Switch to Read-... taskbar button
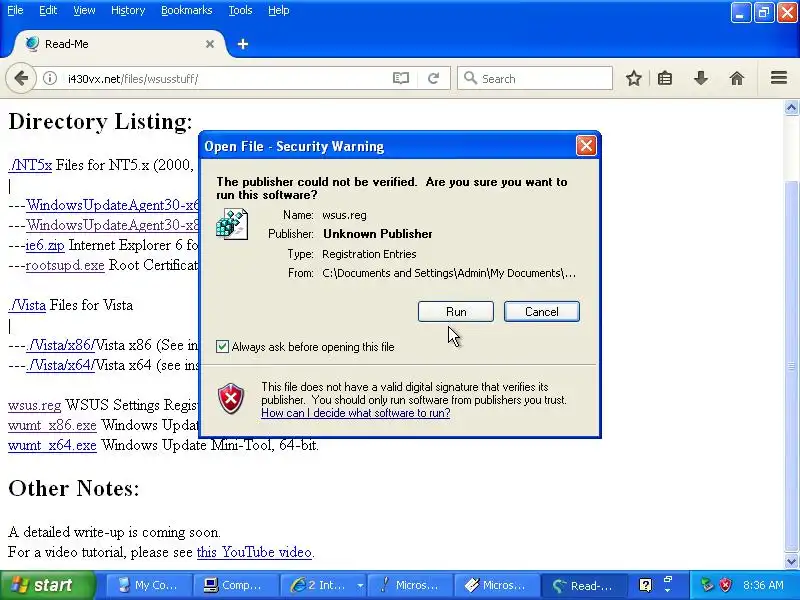800x600 pixels. 583,585
